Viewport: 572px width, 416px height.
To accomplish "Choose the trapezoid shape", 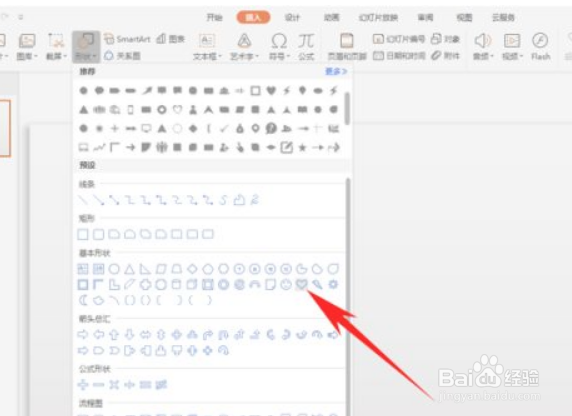I will click(177, 269).
